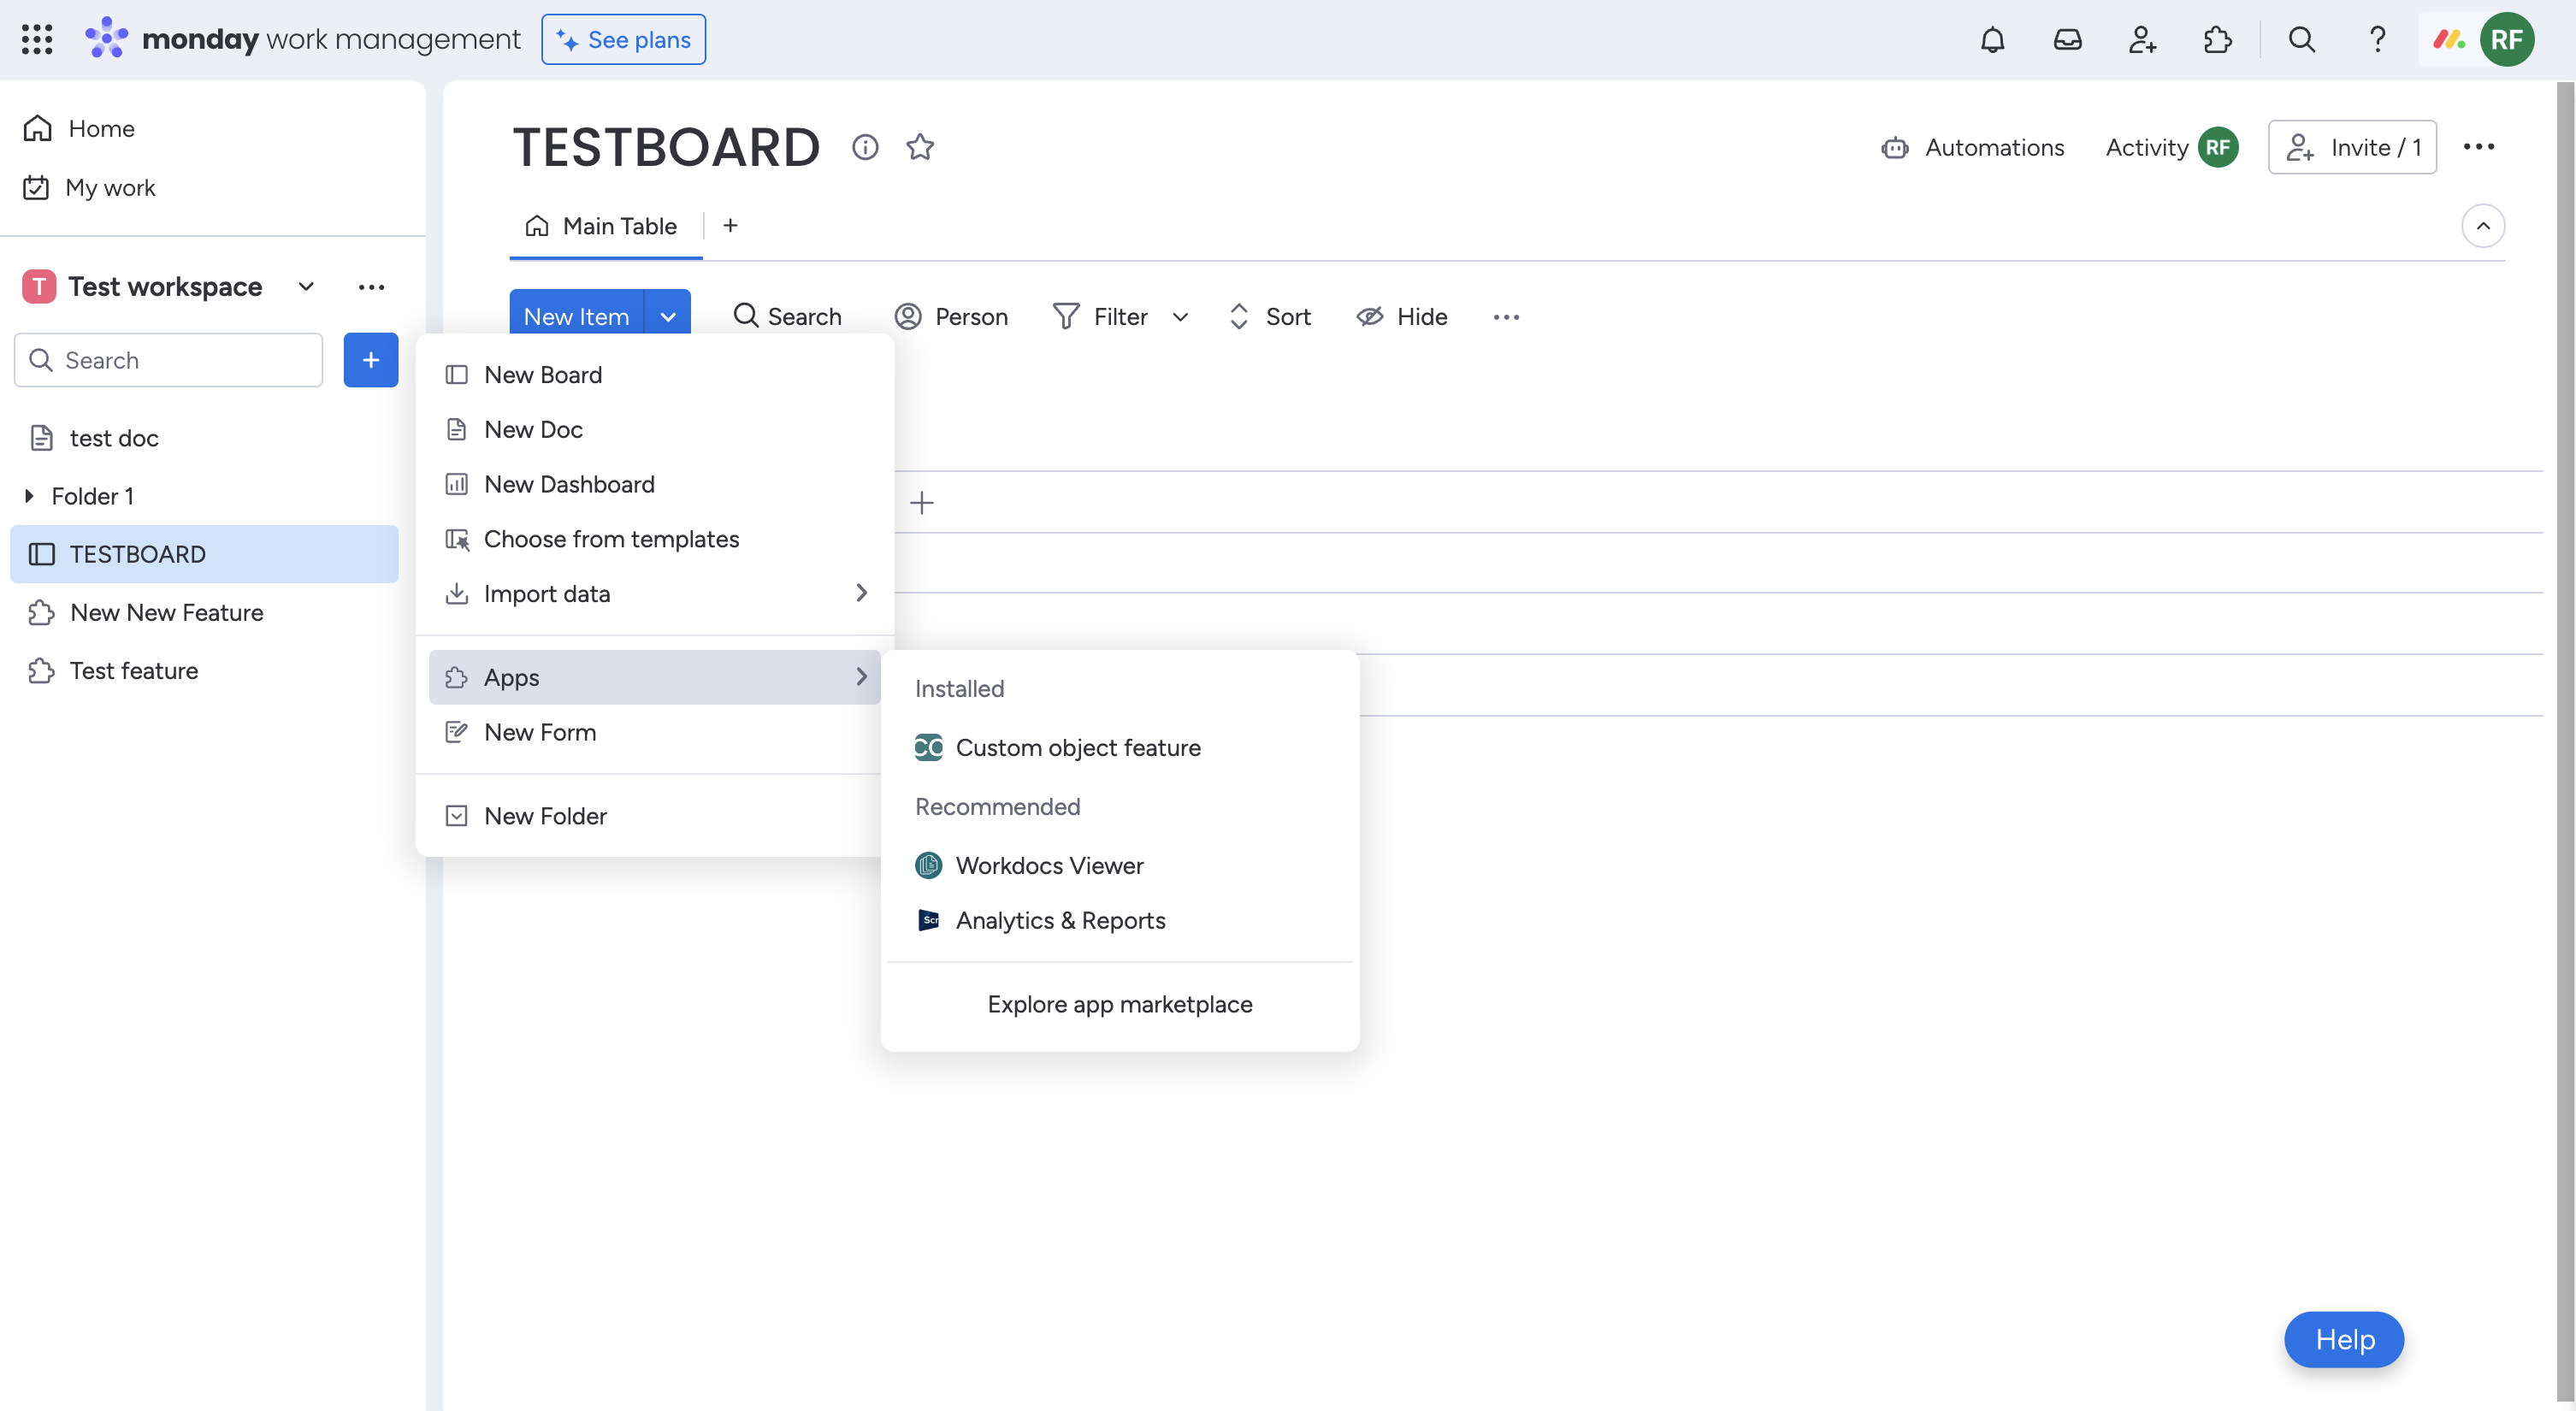Select New Dashboard from the menu

(569, 484)
